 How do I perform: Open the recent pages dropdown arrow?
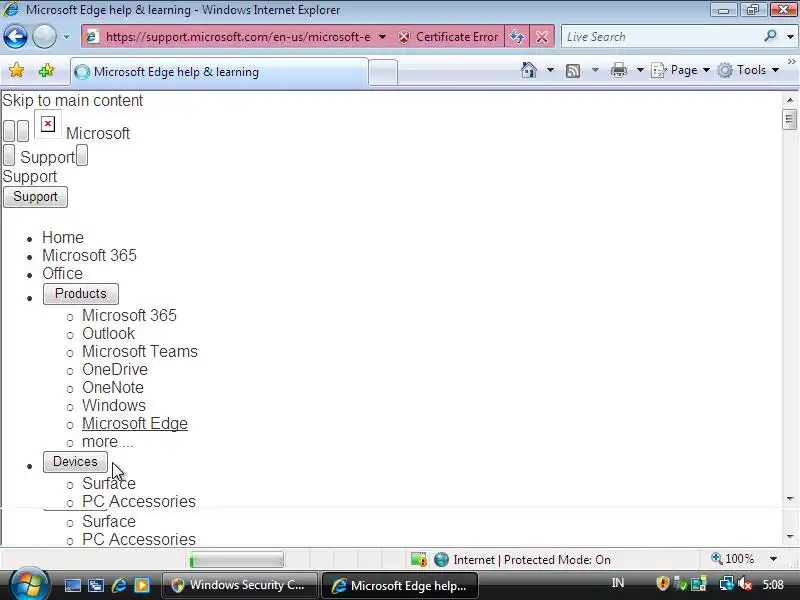coord(66,37)
